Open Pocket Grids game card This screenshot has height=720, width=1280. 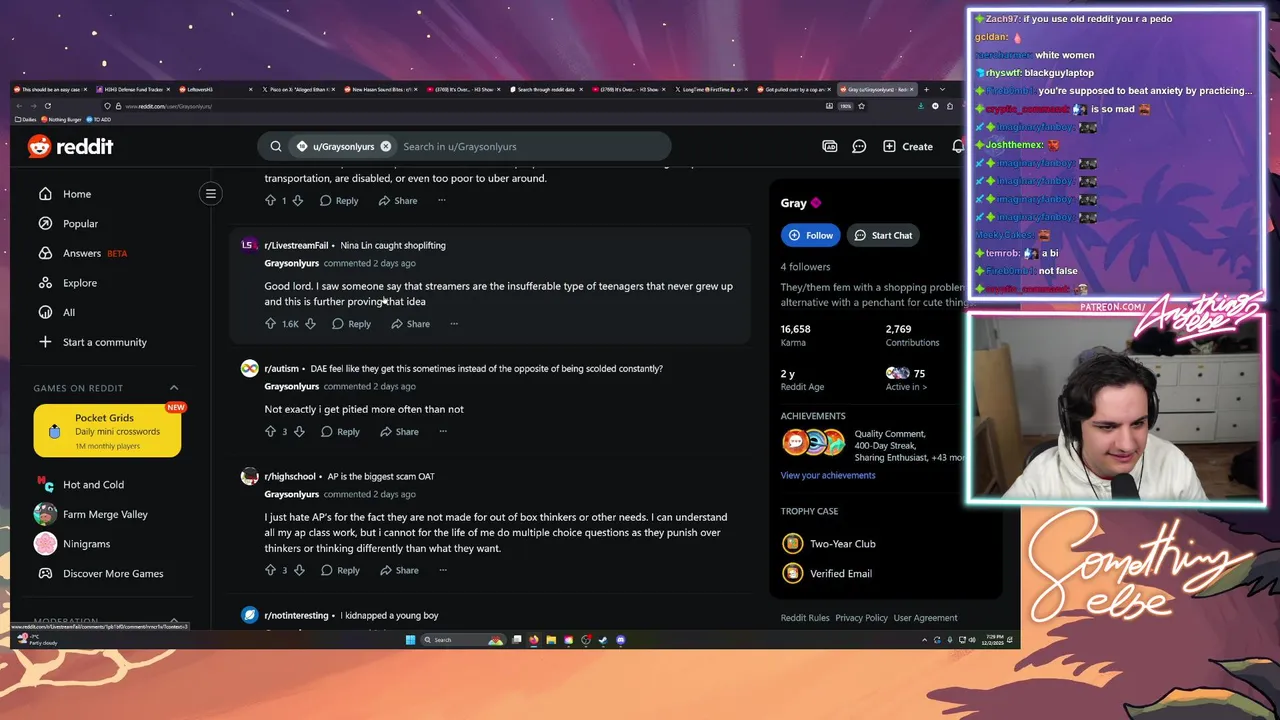(x=107, y=430)
